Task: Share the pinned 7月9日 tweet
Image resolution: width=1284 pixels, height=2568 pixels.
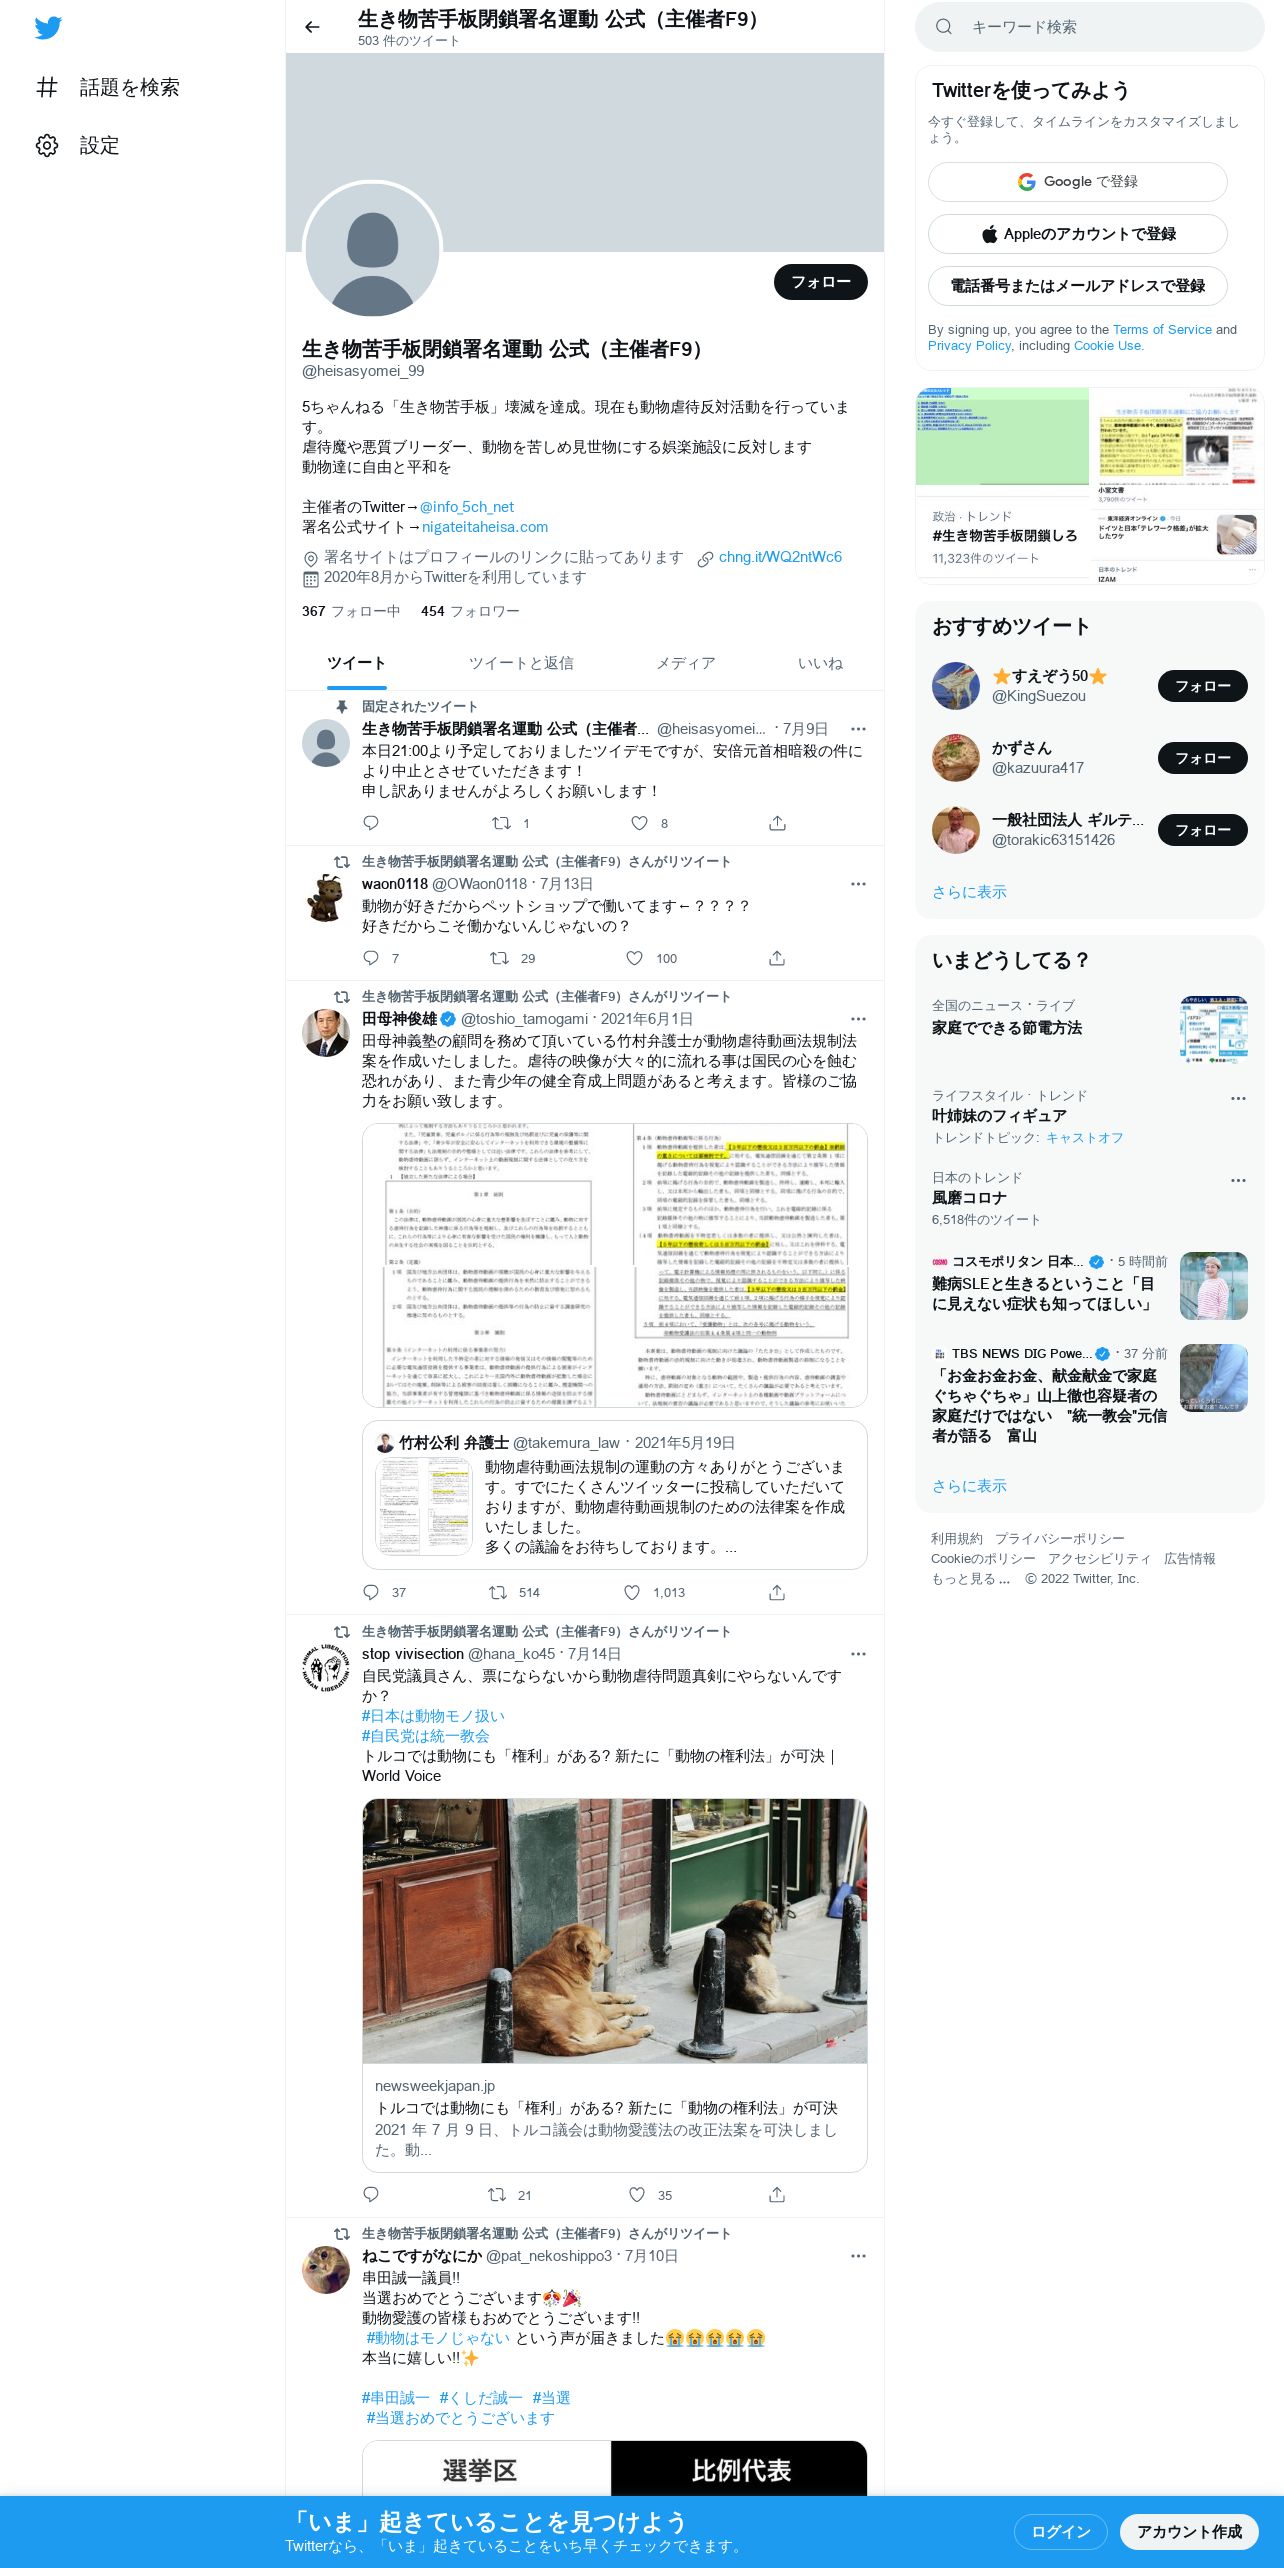Action: [x=777, y=823]
